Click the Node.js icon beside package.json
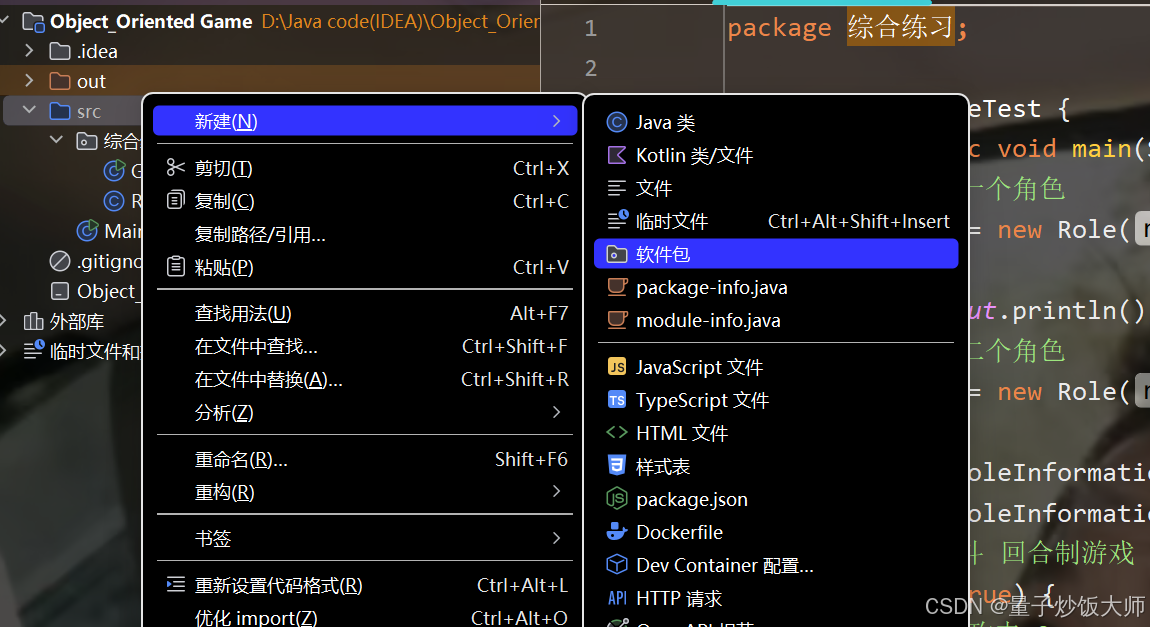This screenshot has width=1150, height=627. (617, 499)
